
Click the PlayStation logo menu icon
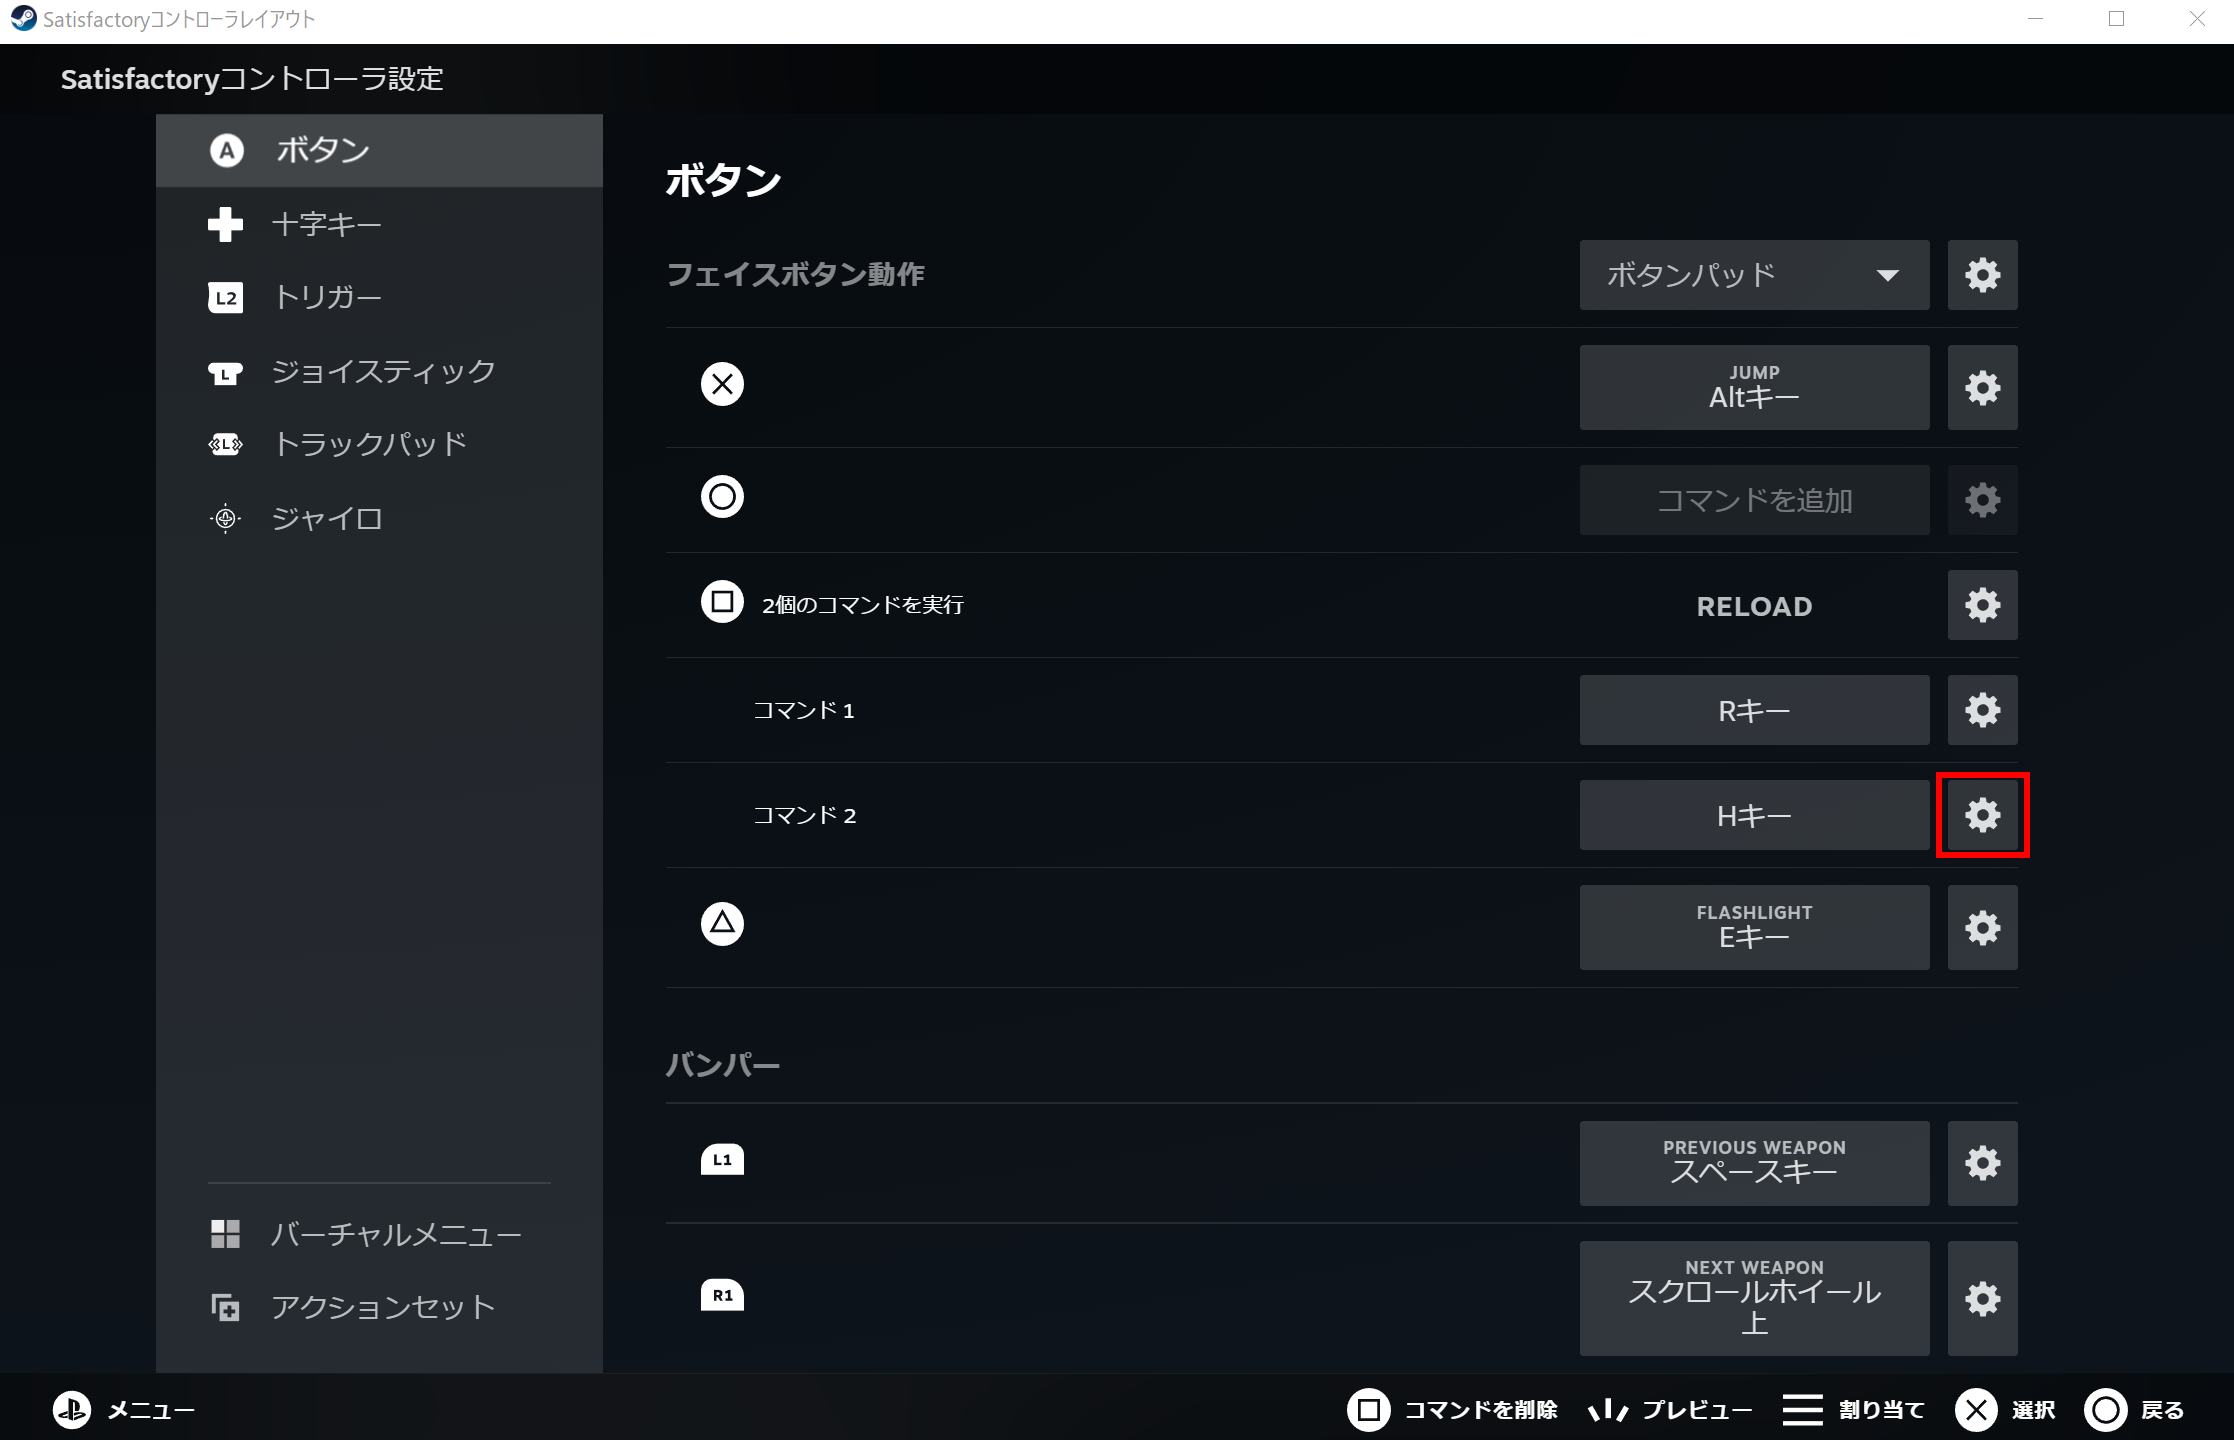tap(72, 1410)
